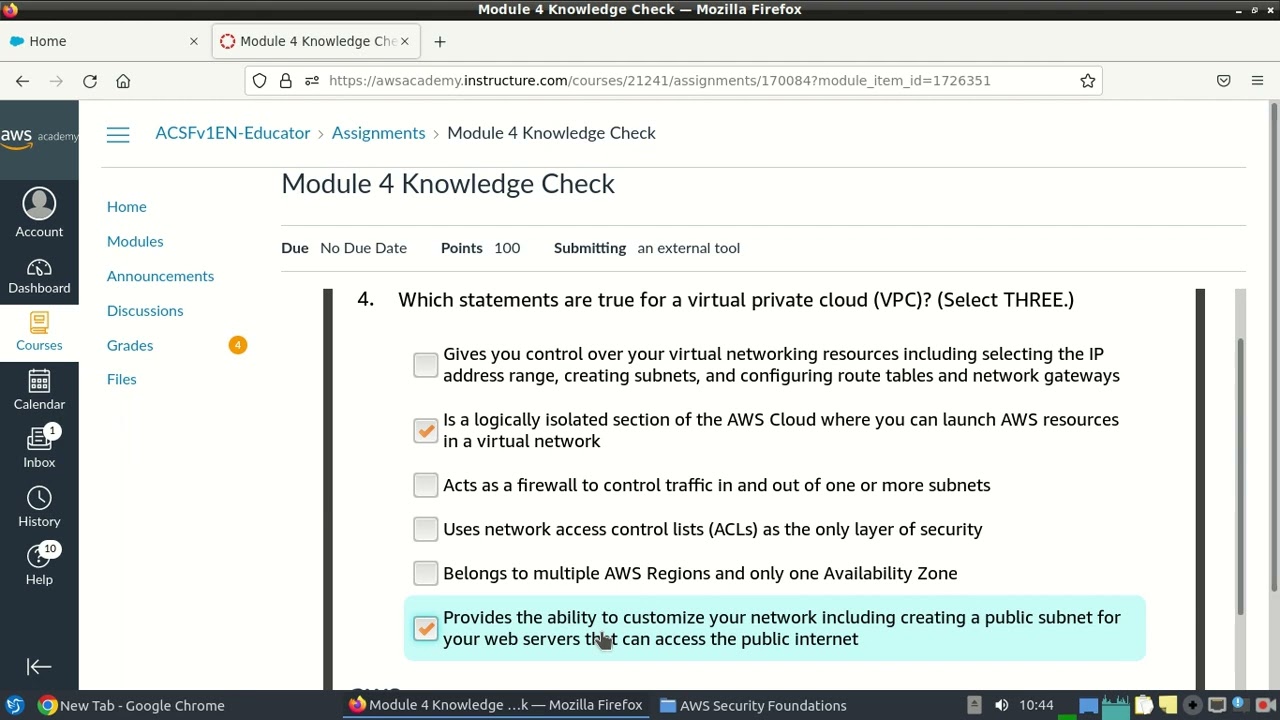This screenshot has height=720, width=1280.
Task: Check 'Belongs to multiple AWS Regions' option
Action: (x=425, y=573)
